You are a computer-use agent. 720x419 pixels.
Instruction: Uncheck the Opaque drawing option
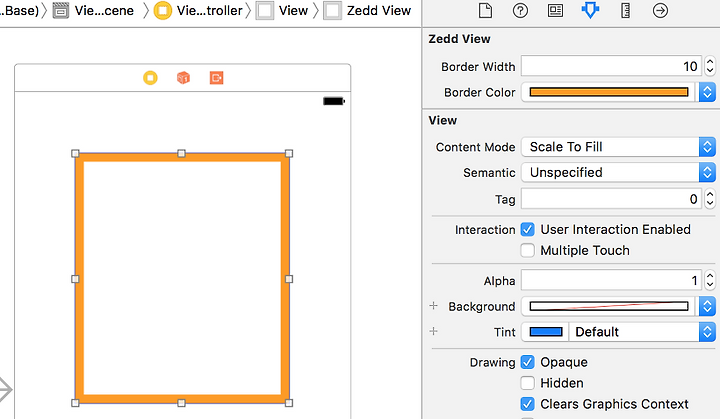(x=528, y=362)
